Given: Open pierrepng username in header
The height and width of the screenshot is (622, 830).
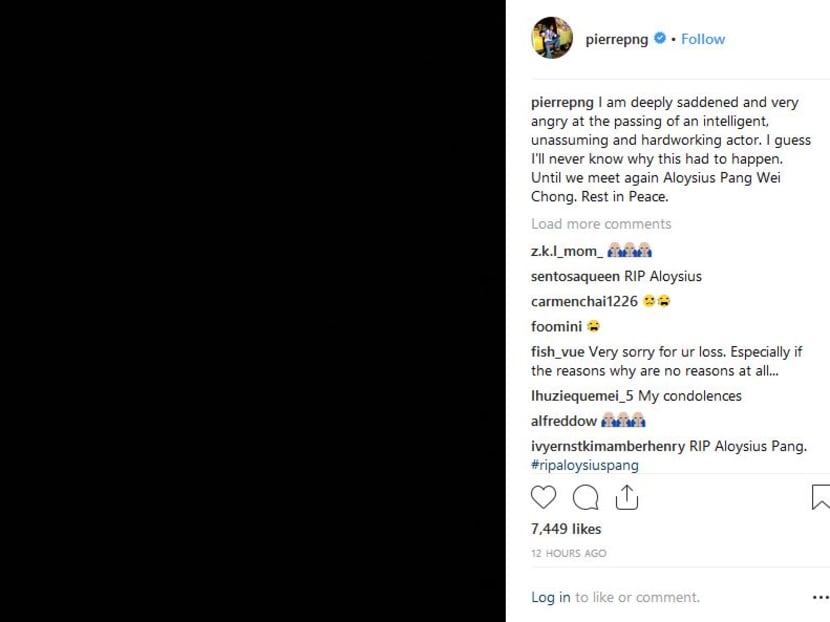Looking at the screenshot, I should pyautogui.click(x=616, y=39).
